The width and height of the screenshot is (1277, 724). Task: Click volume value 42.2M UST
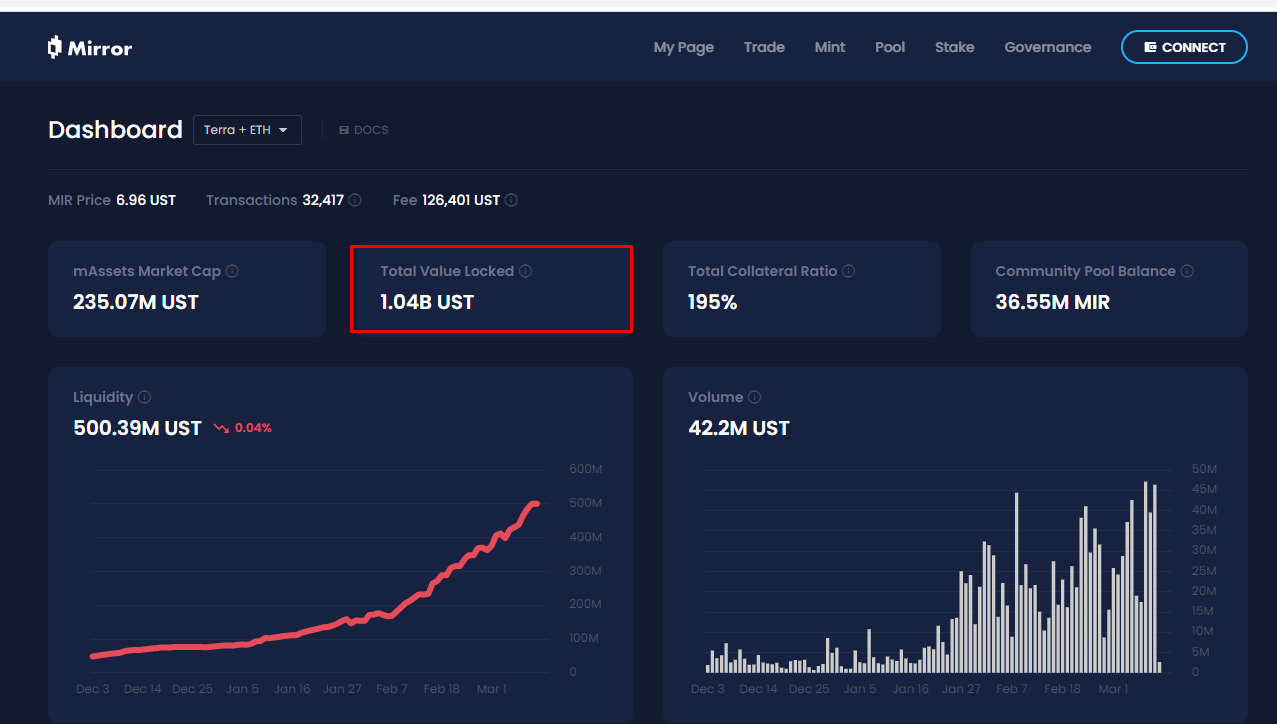coord(739,428)
